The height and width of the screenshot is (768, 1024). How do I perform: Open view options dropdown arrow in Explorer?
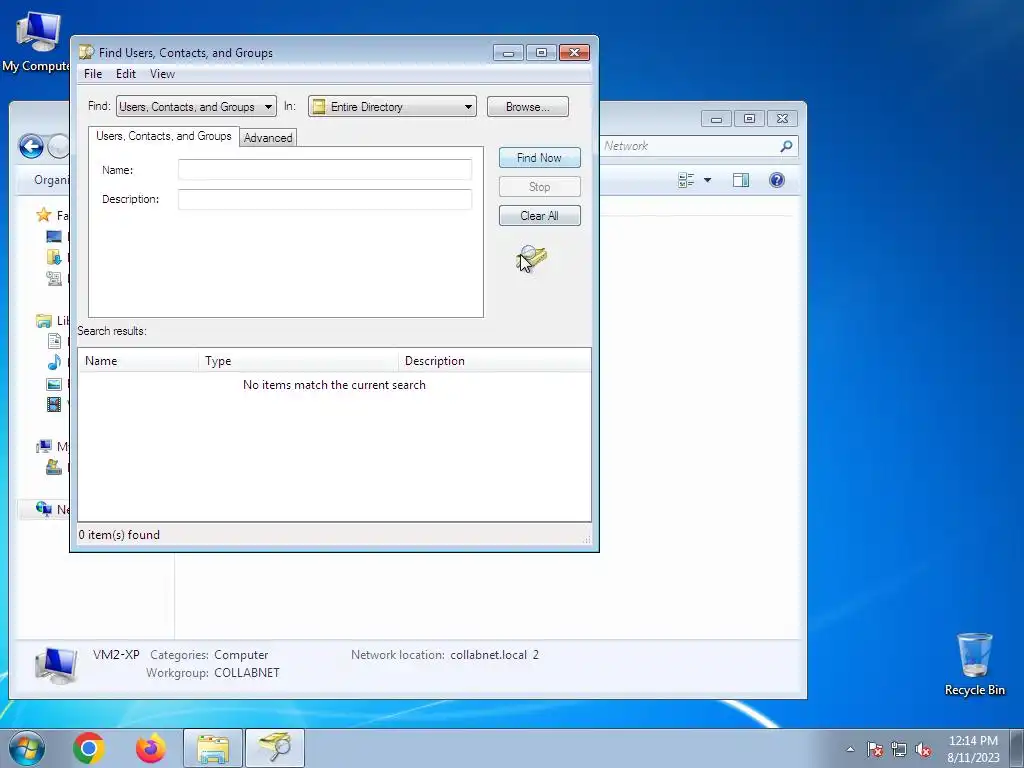(707, 180)
